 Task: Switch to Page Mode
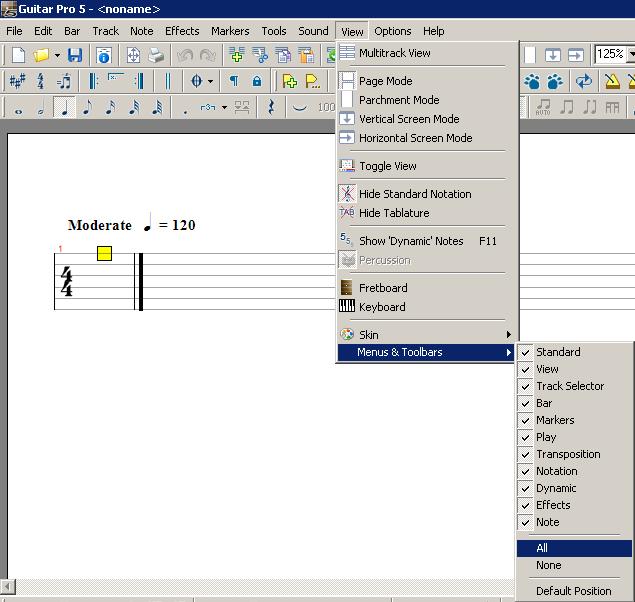click(x=426, y=81)
